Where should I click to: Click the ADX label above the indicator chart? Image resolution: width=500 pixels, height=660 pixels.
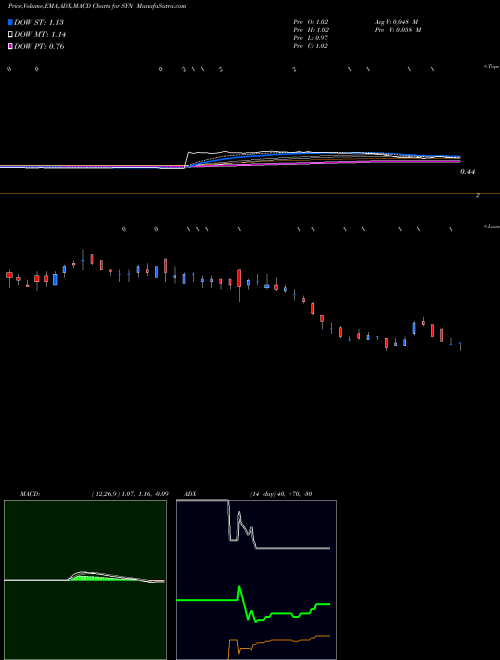(191, 493)
